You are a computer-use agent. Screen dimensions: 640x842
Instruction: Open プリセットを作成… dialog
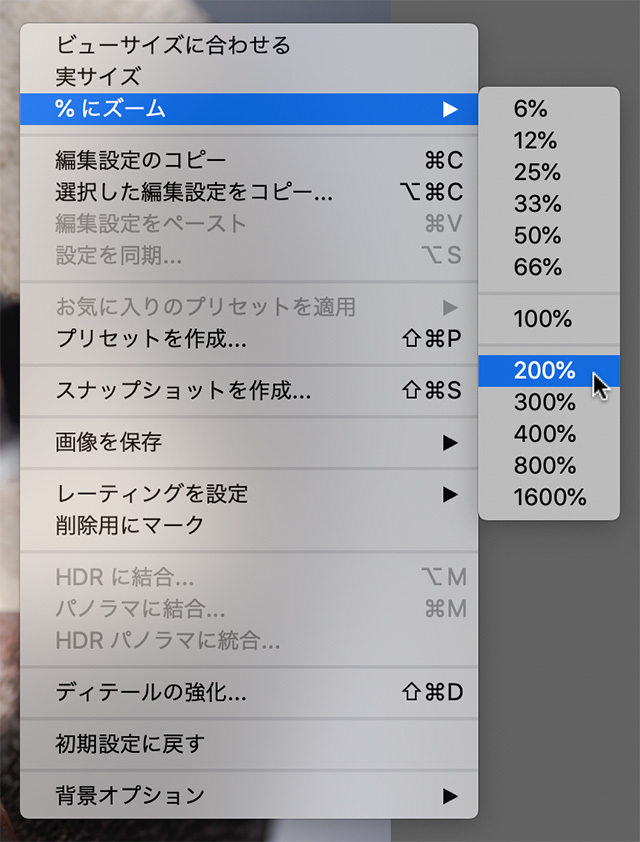(x=150, y=338)
